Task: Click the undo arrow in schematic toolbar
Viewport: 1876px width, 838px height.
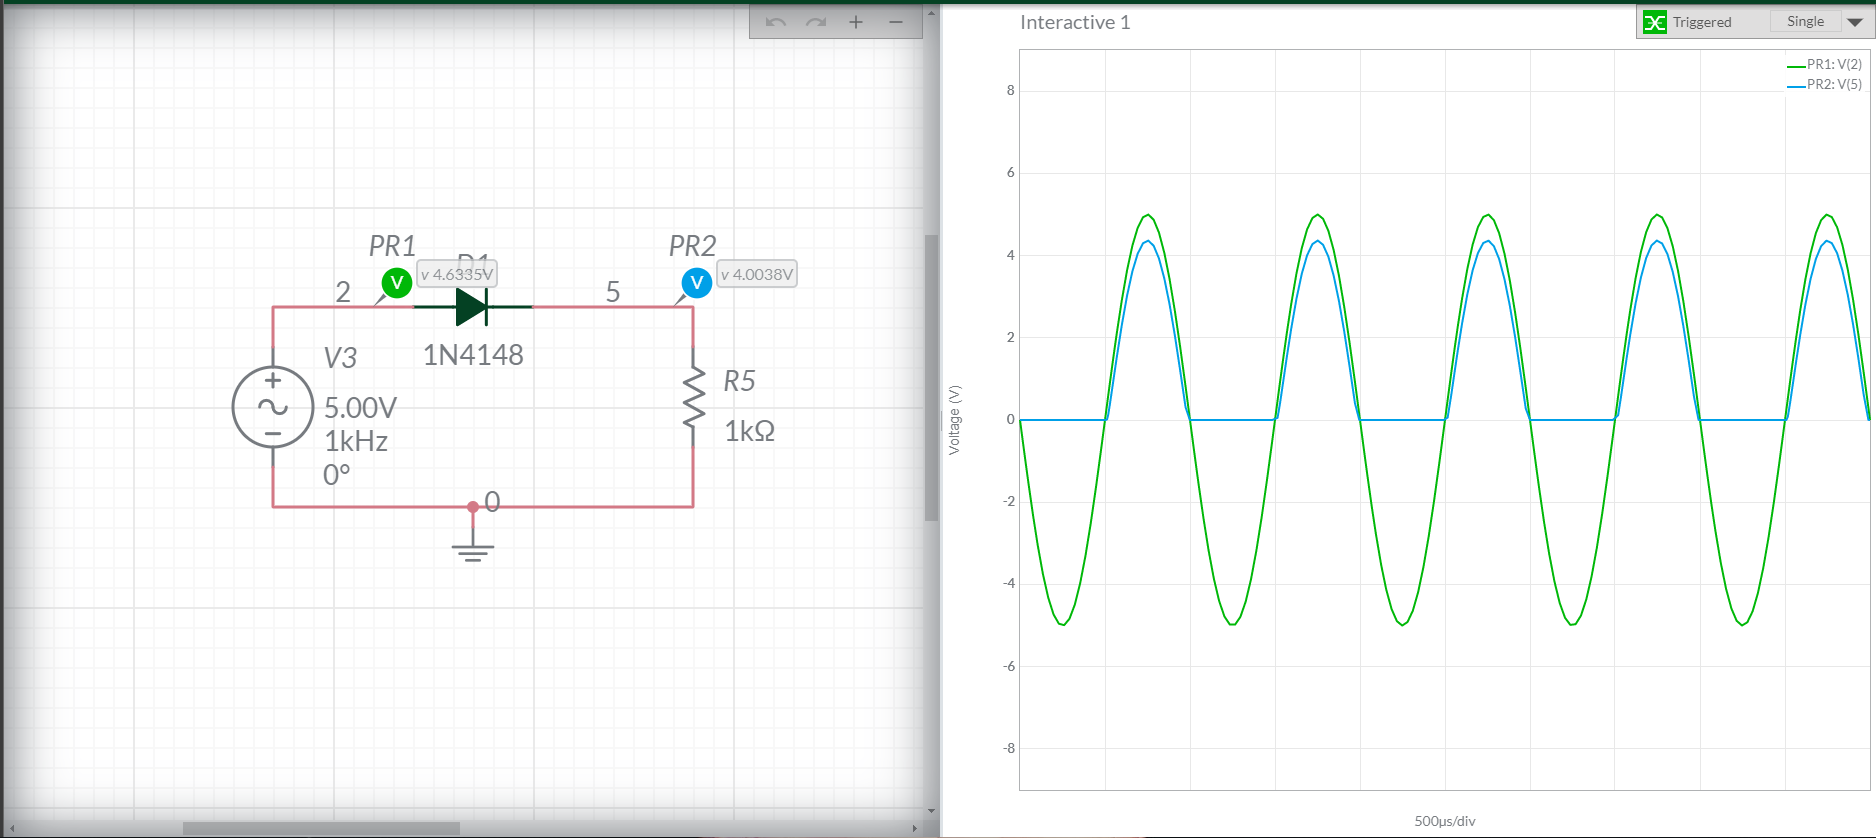Action: 775,22
